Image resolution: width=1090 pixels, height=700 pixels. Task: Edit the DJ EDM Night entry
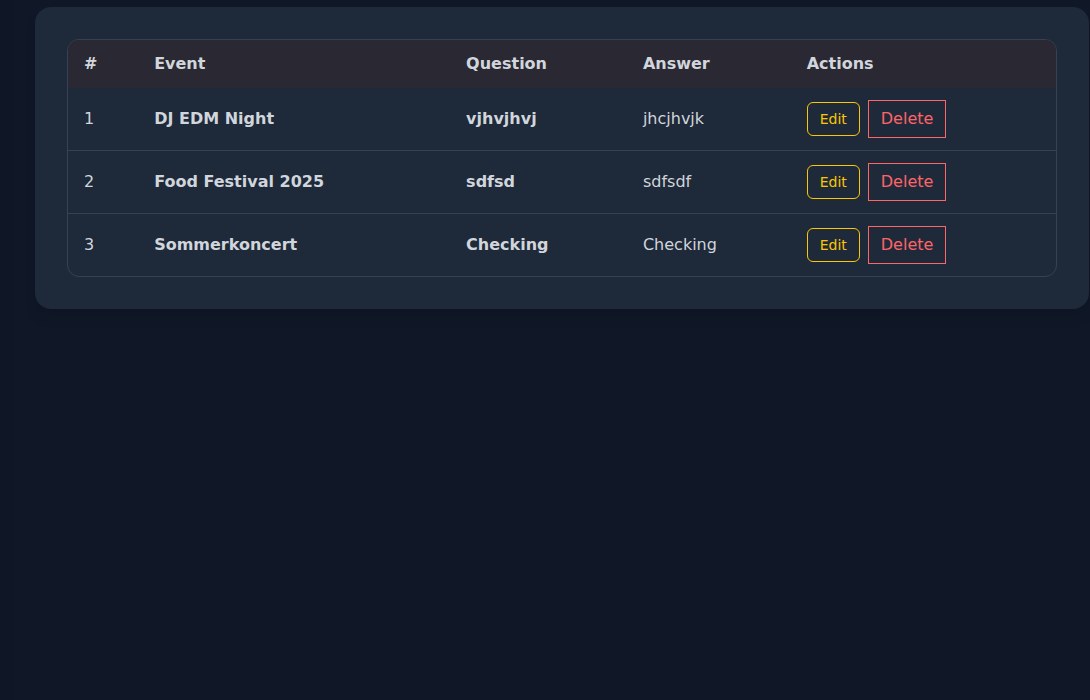pos(833,119)
